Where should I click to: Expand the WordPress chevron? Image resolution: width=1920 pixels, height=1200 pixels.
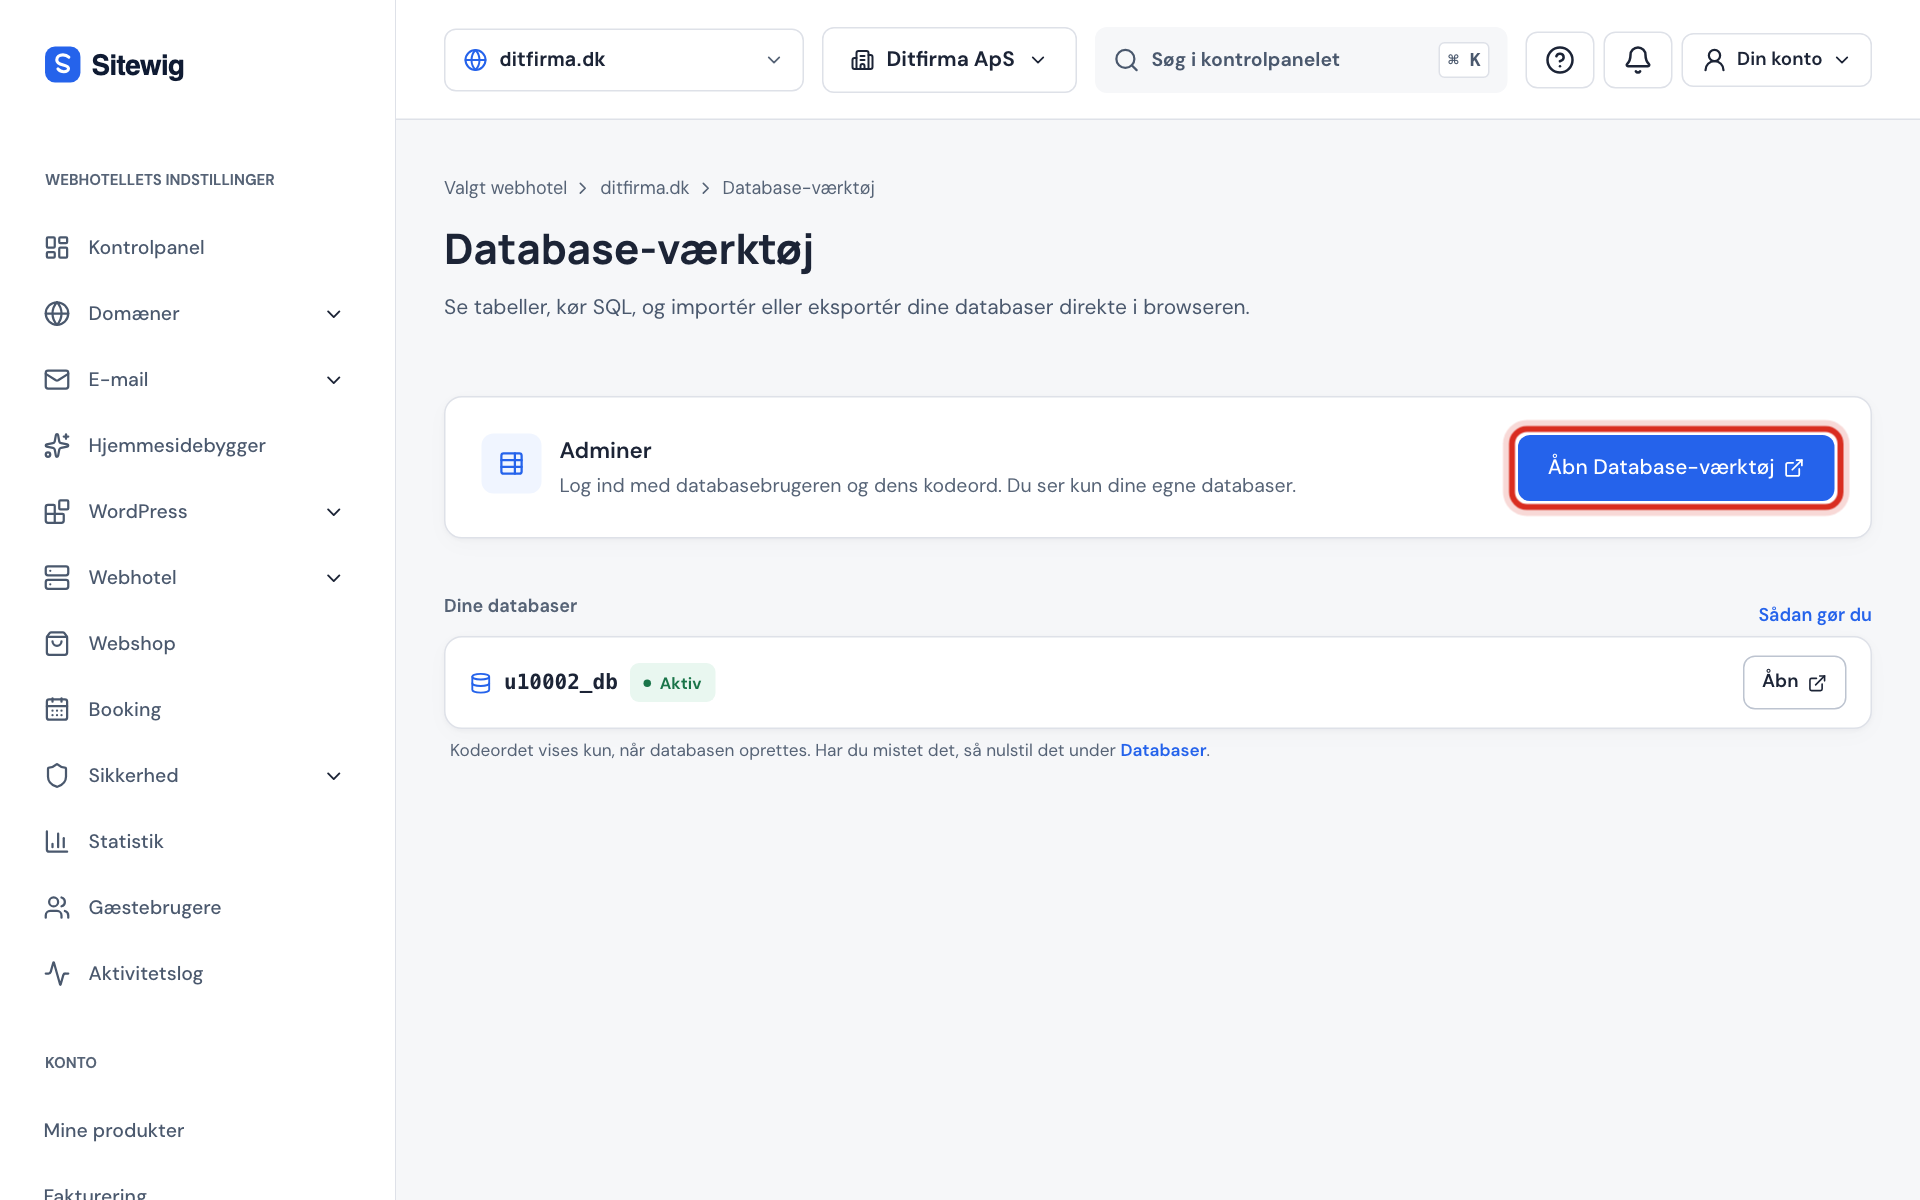tap(334, 512)
